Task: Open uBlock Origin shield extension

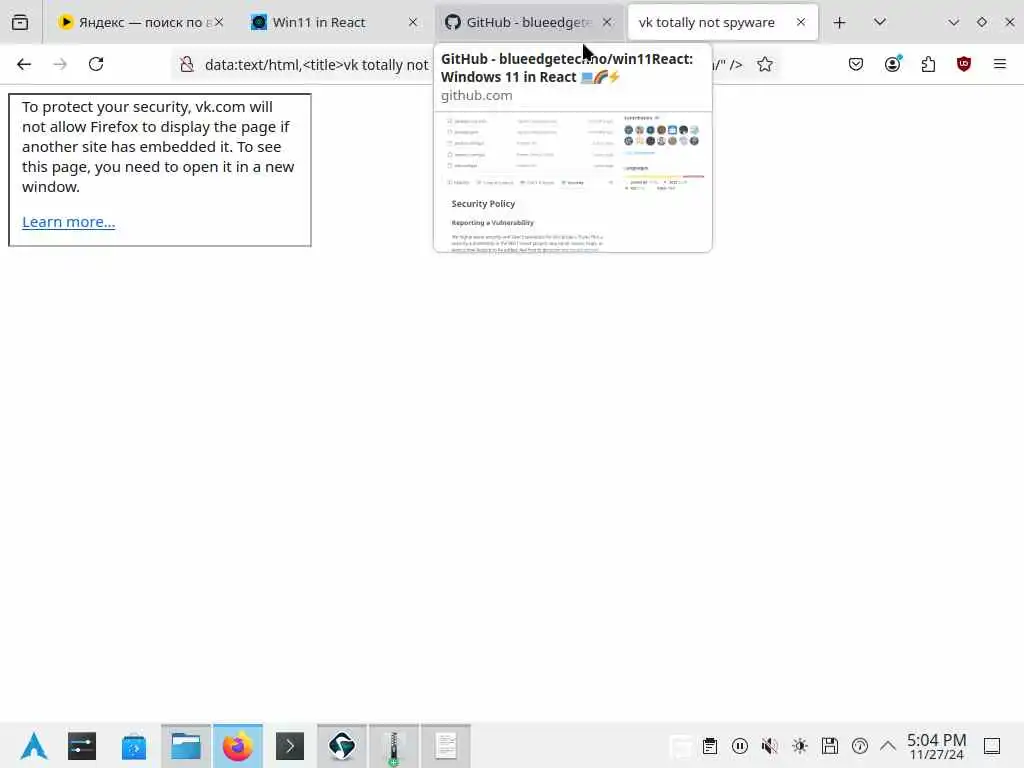Action: click(964, 64)
